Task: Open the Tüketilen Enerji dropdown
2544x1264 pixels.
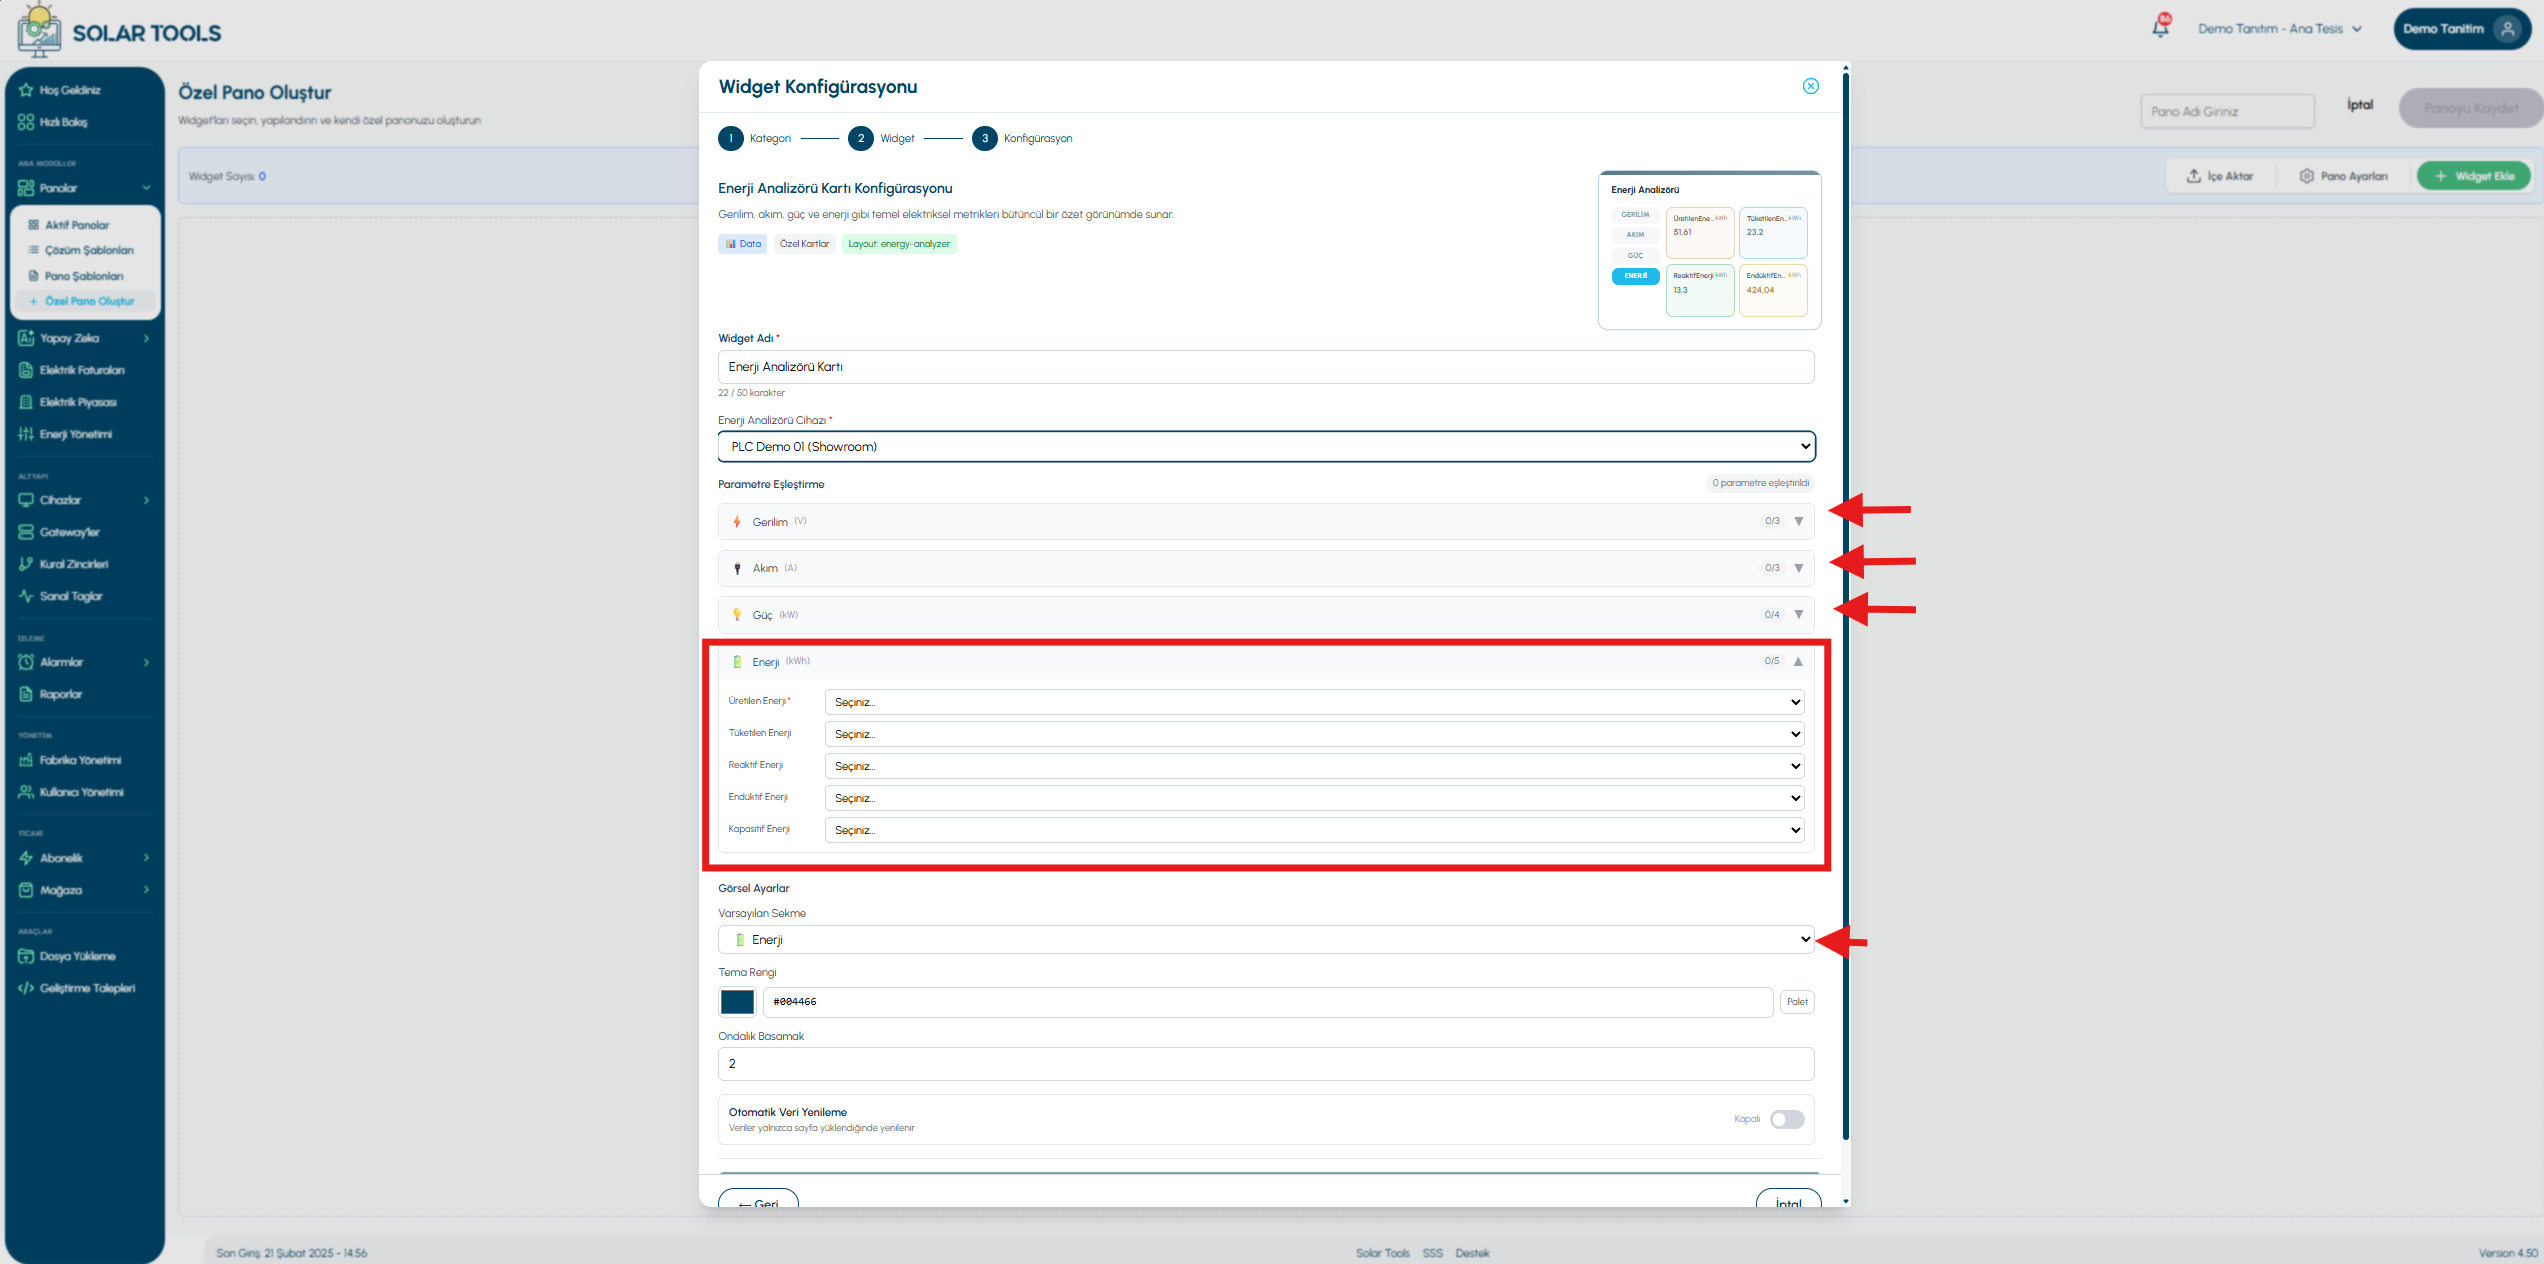Action: (x=1314, y=734)
